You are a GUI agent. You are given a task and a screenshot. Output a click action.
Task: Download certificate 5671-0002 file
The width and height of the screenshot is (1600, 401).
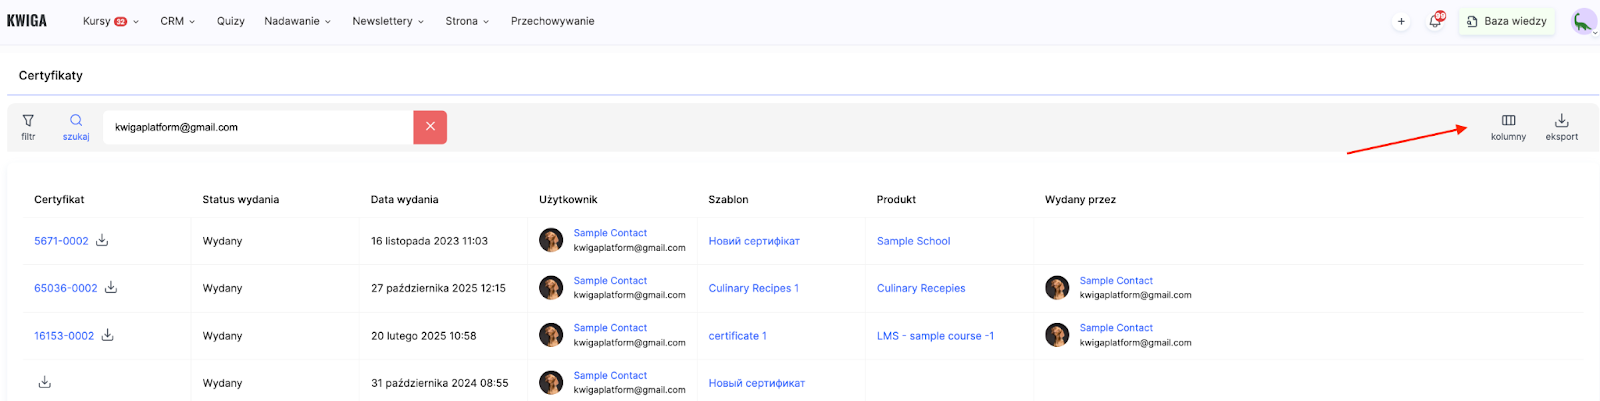[102, 240]
